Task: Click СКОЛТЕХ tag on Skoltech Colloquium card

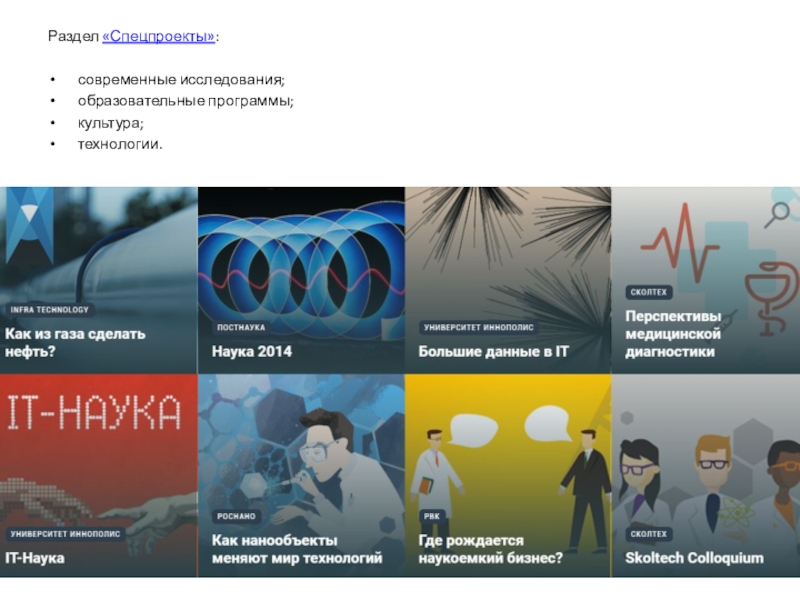Action: (x=648, y=534)
